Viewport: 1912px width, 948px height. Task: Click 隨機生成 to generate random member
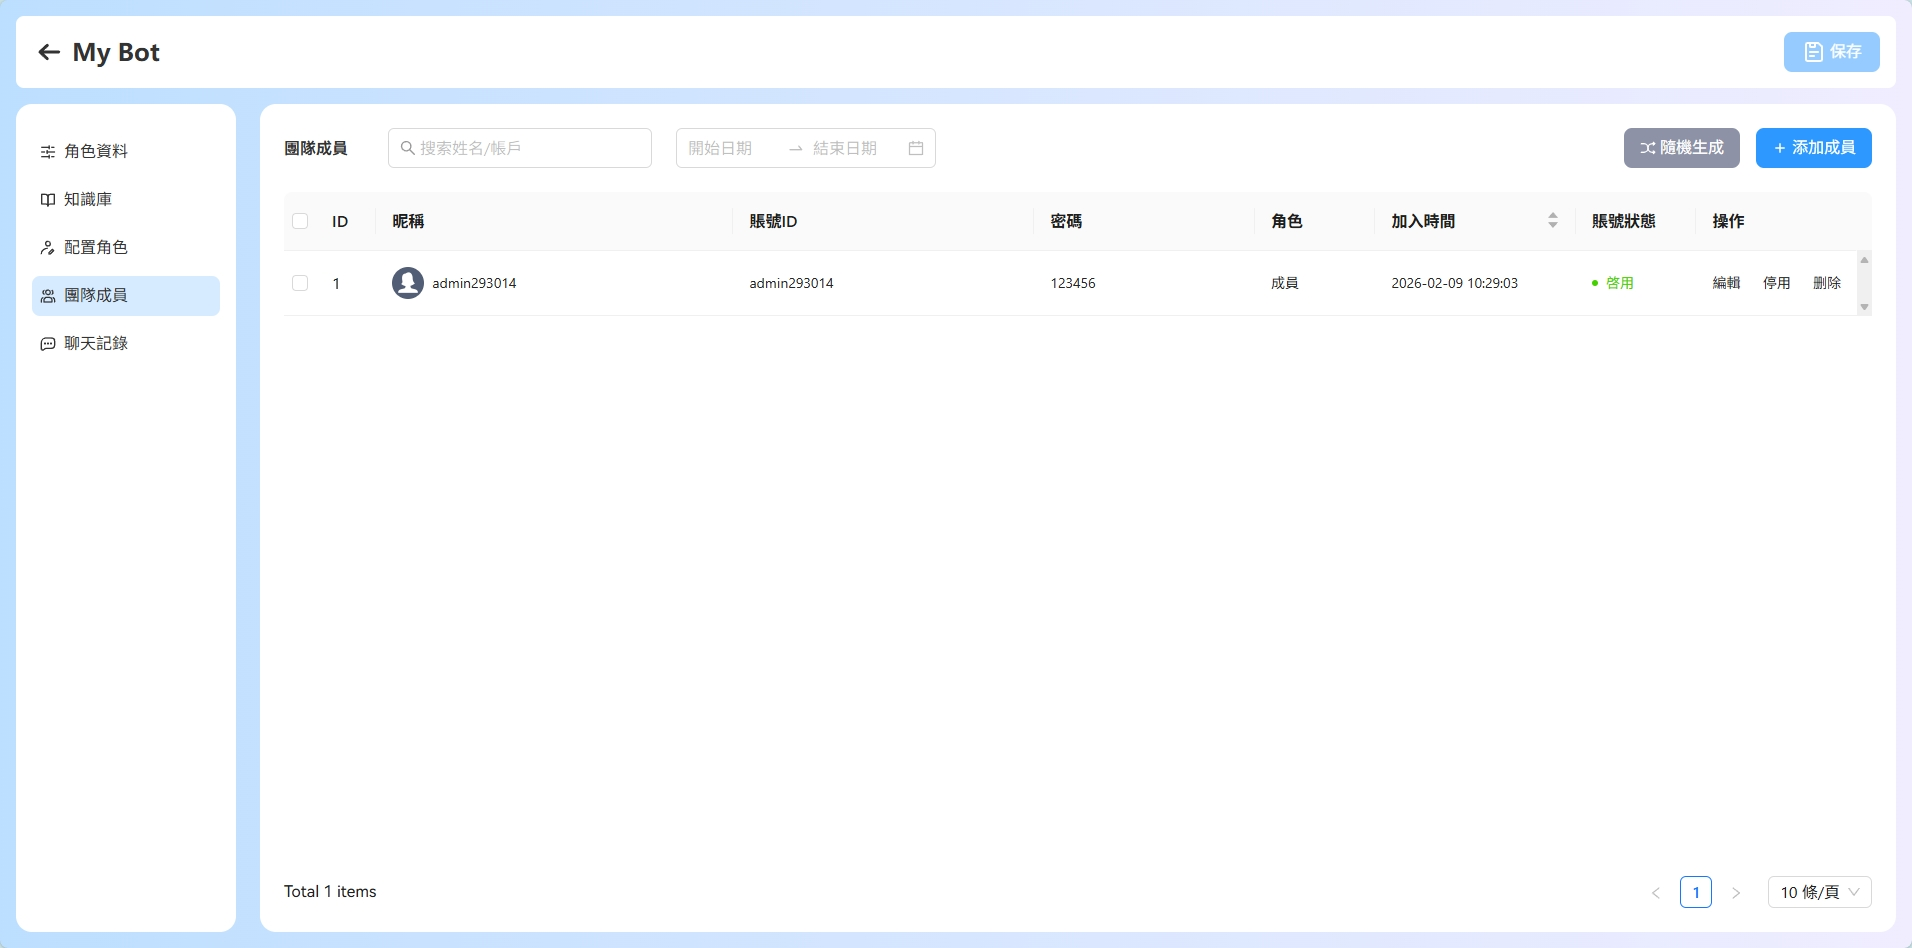tap(1681, 148)
